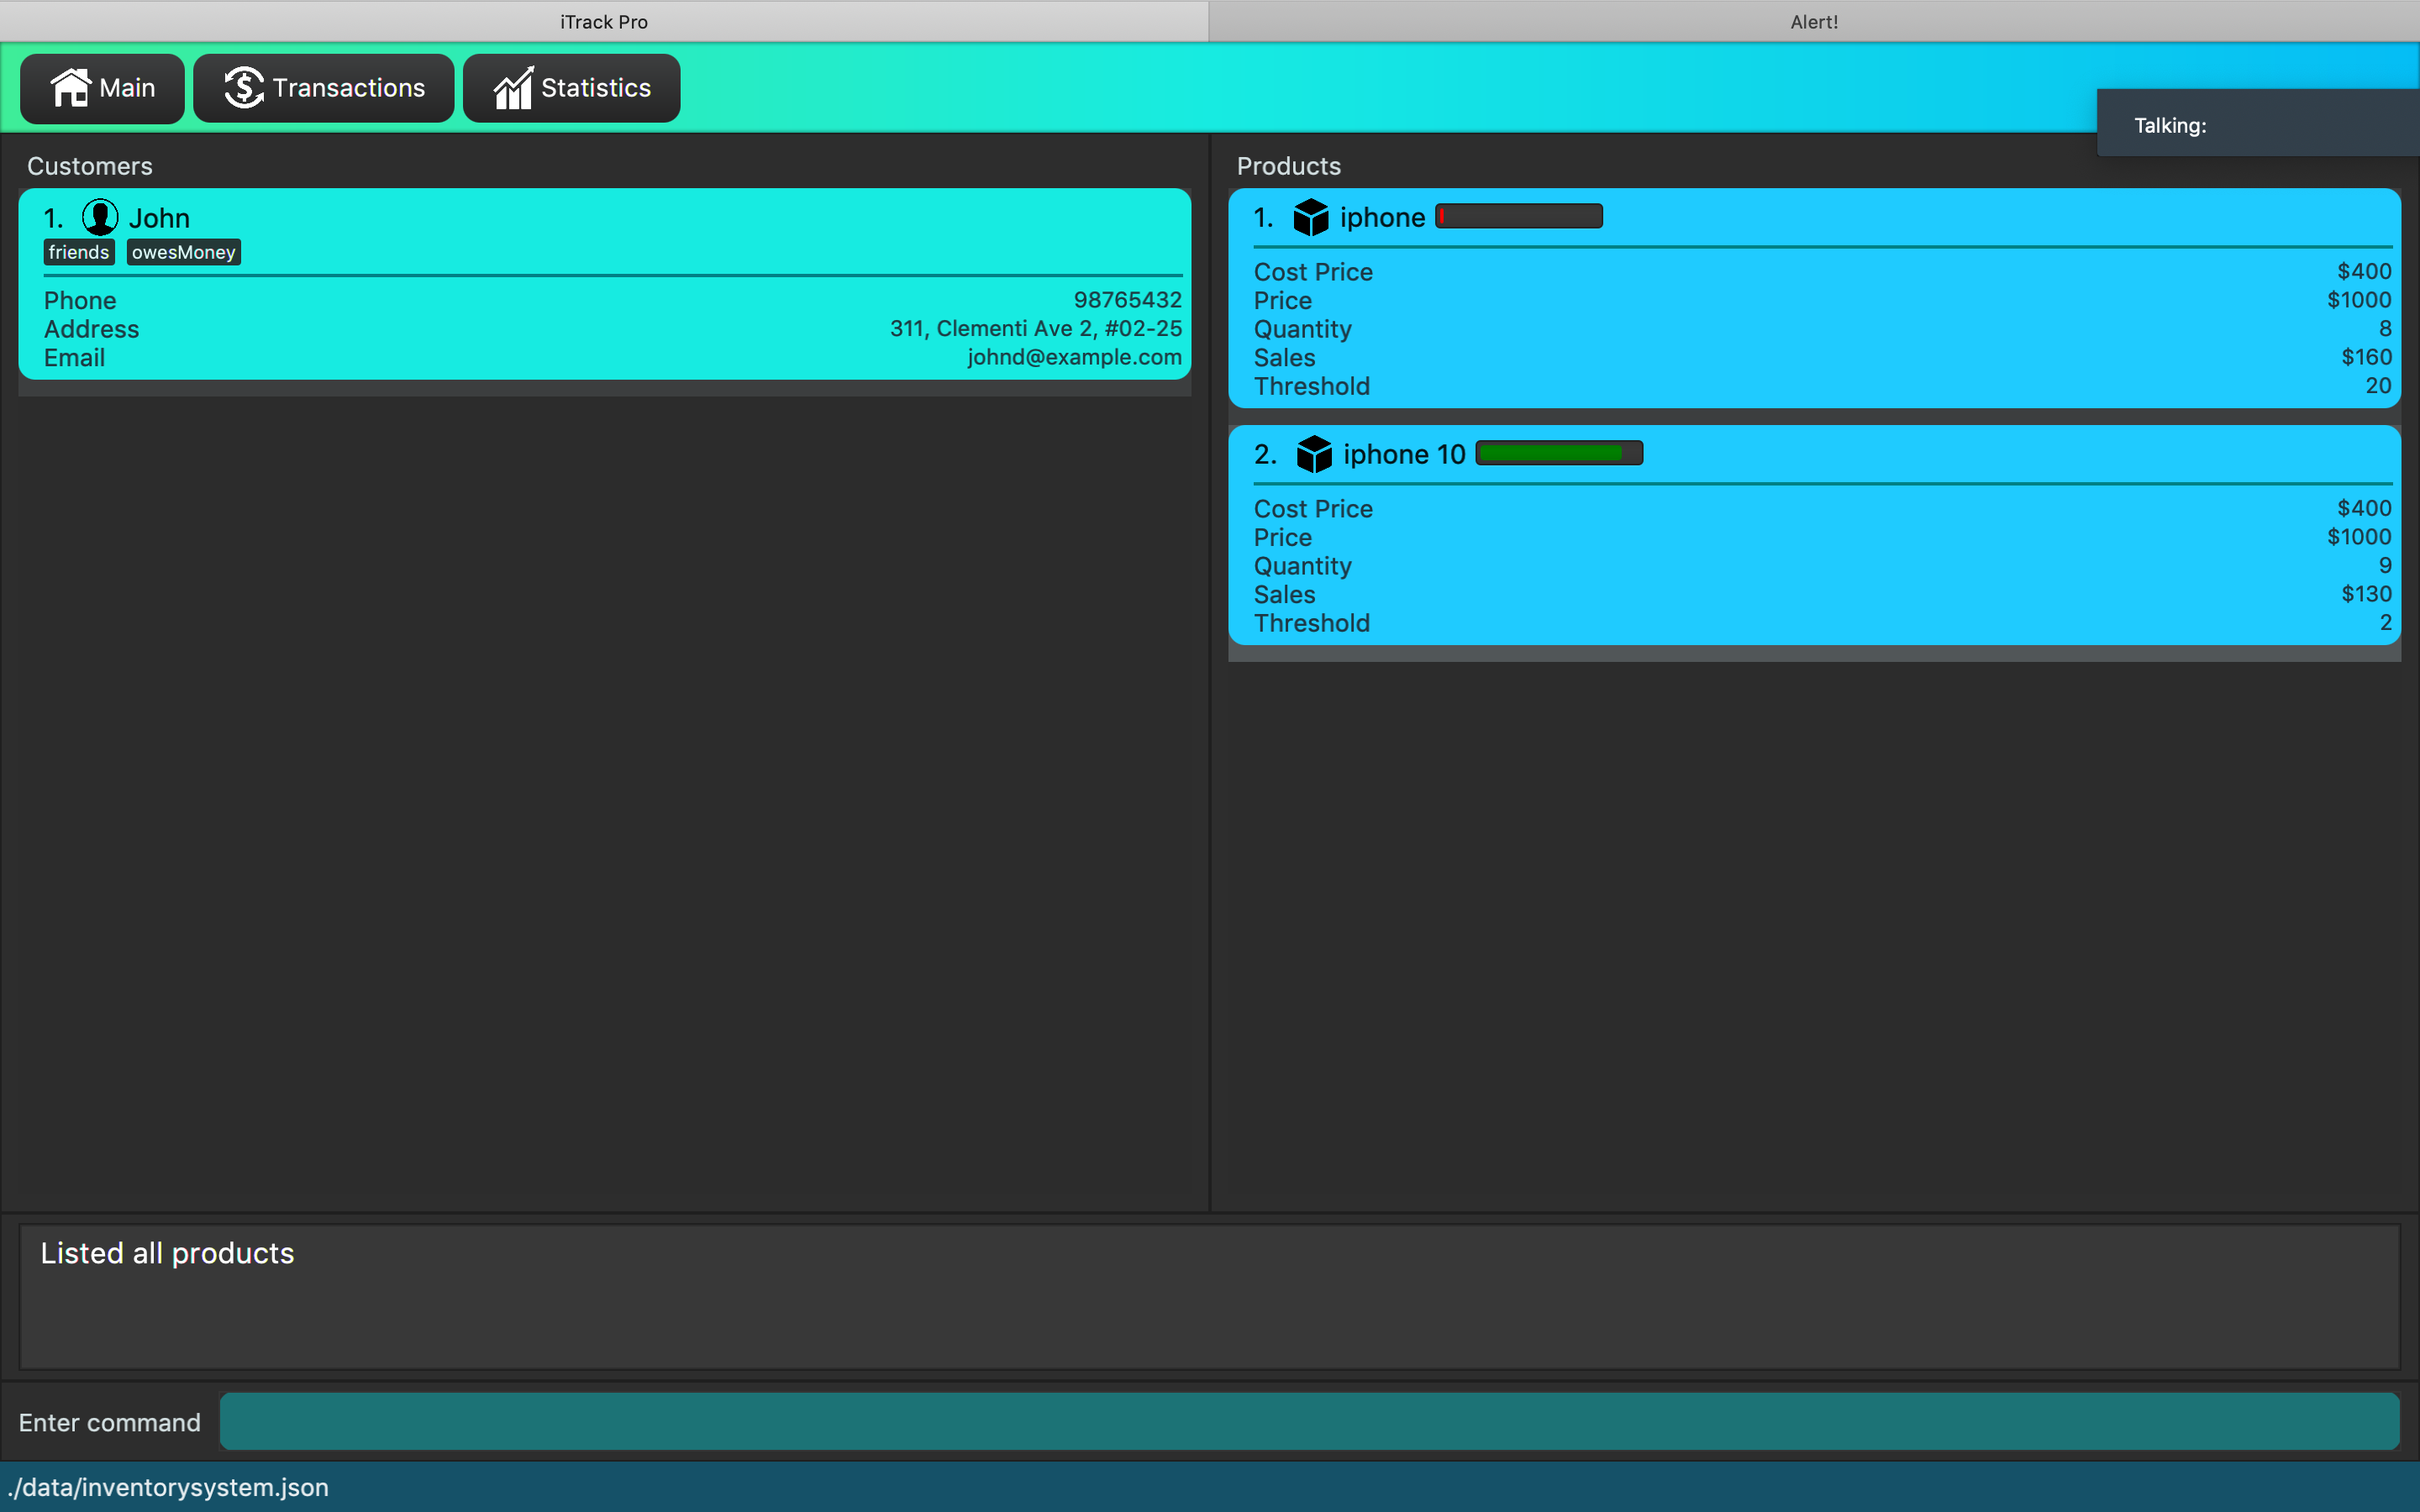Click the Talking: notification panel
This screenshot has width=2420, height=1512.
click(2258, 123)
